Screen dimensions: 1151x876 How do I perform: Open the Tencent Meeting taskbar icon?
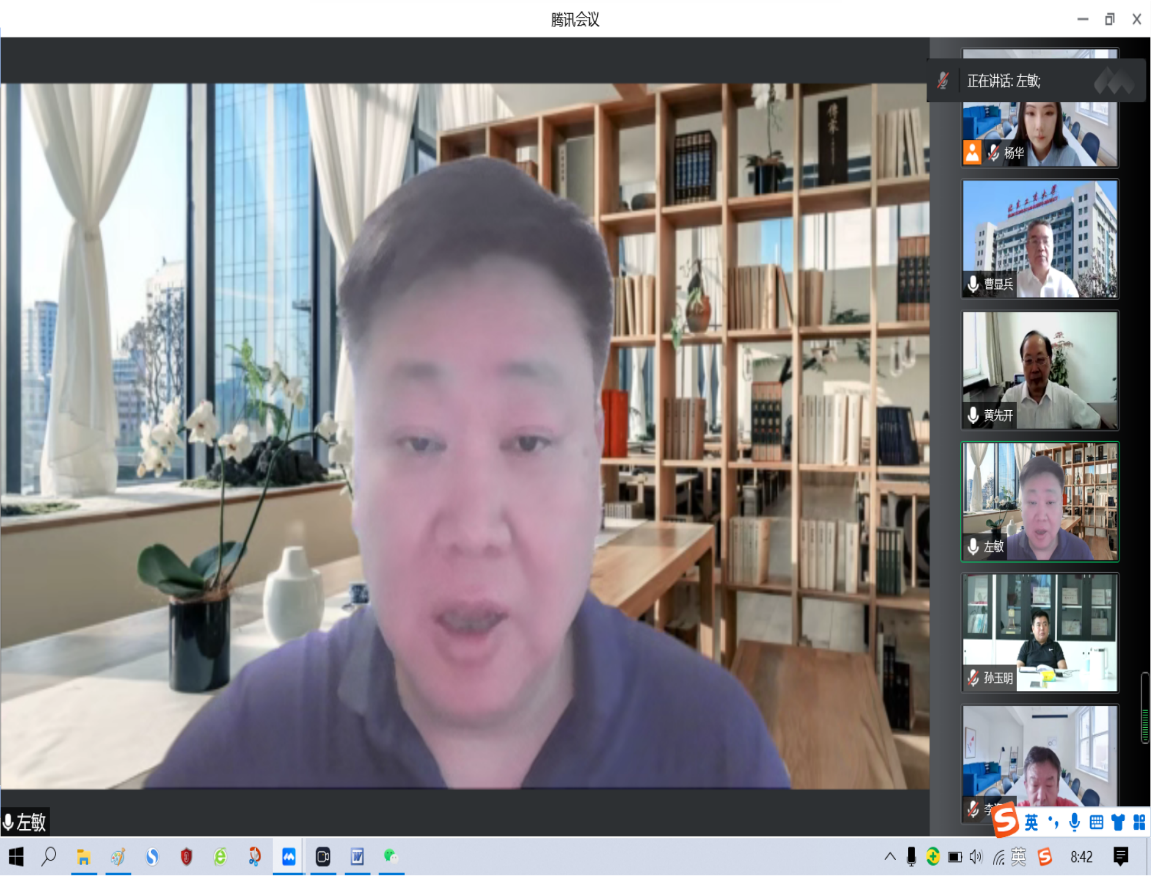(x=287, y=857)
